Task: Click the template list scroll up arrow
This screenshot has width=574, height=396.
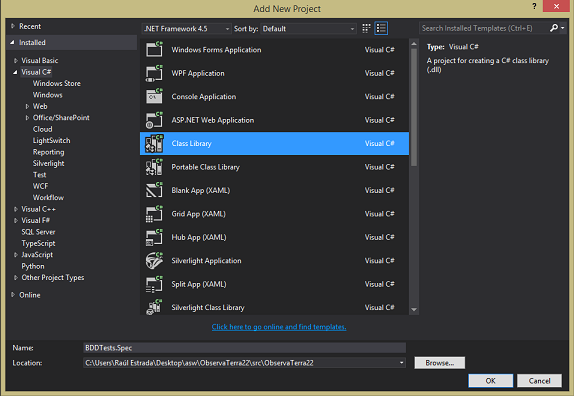Action: (x=414, y=44)
